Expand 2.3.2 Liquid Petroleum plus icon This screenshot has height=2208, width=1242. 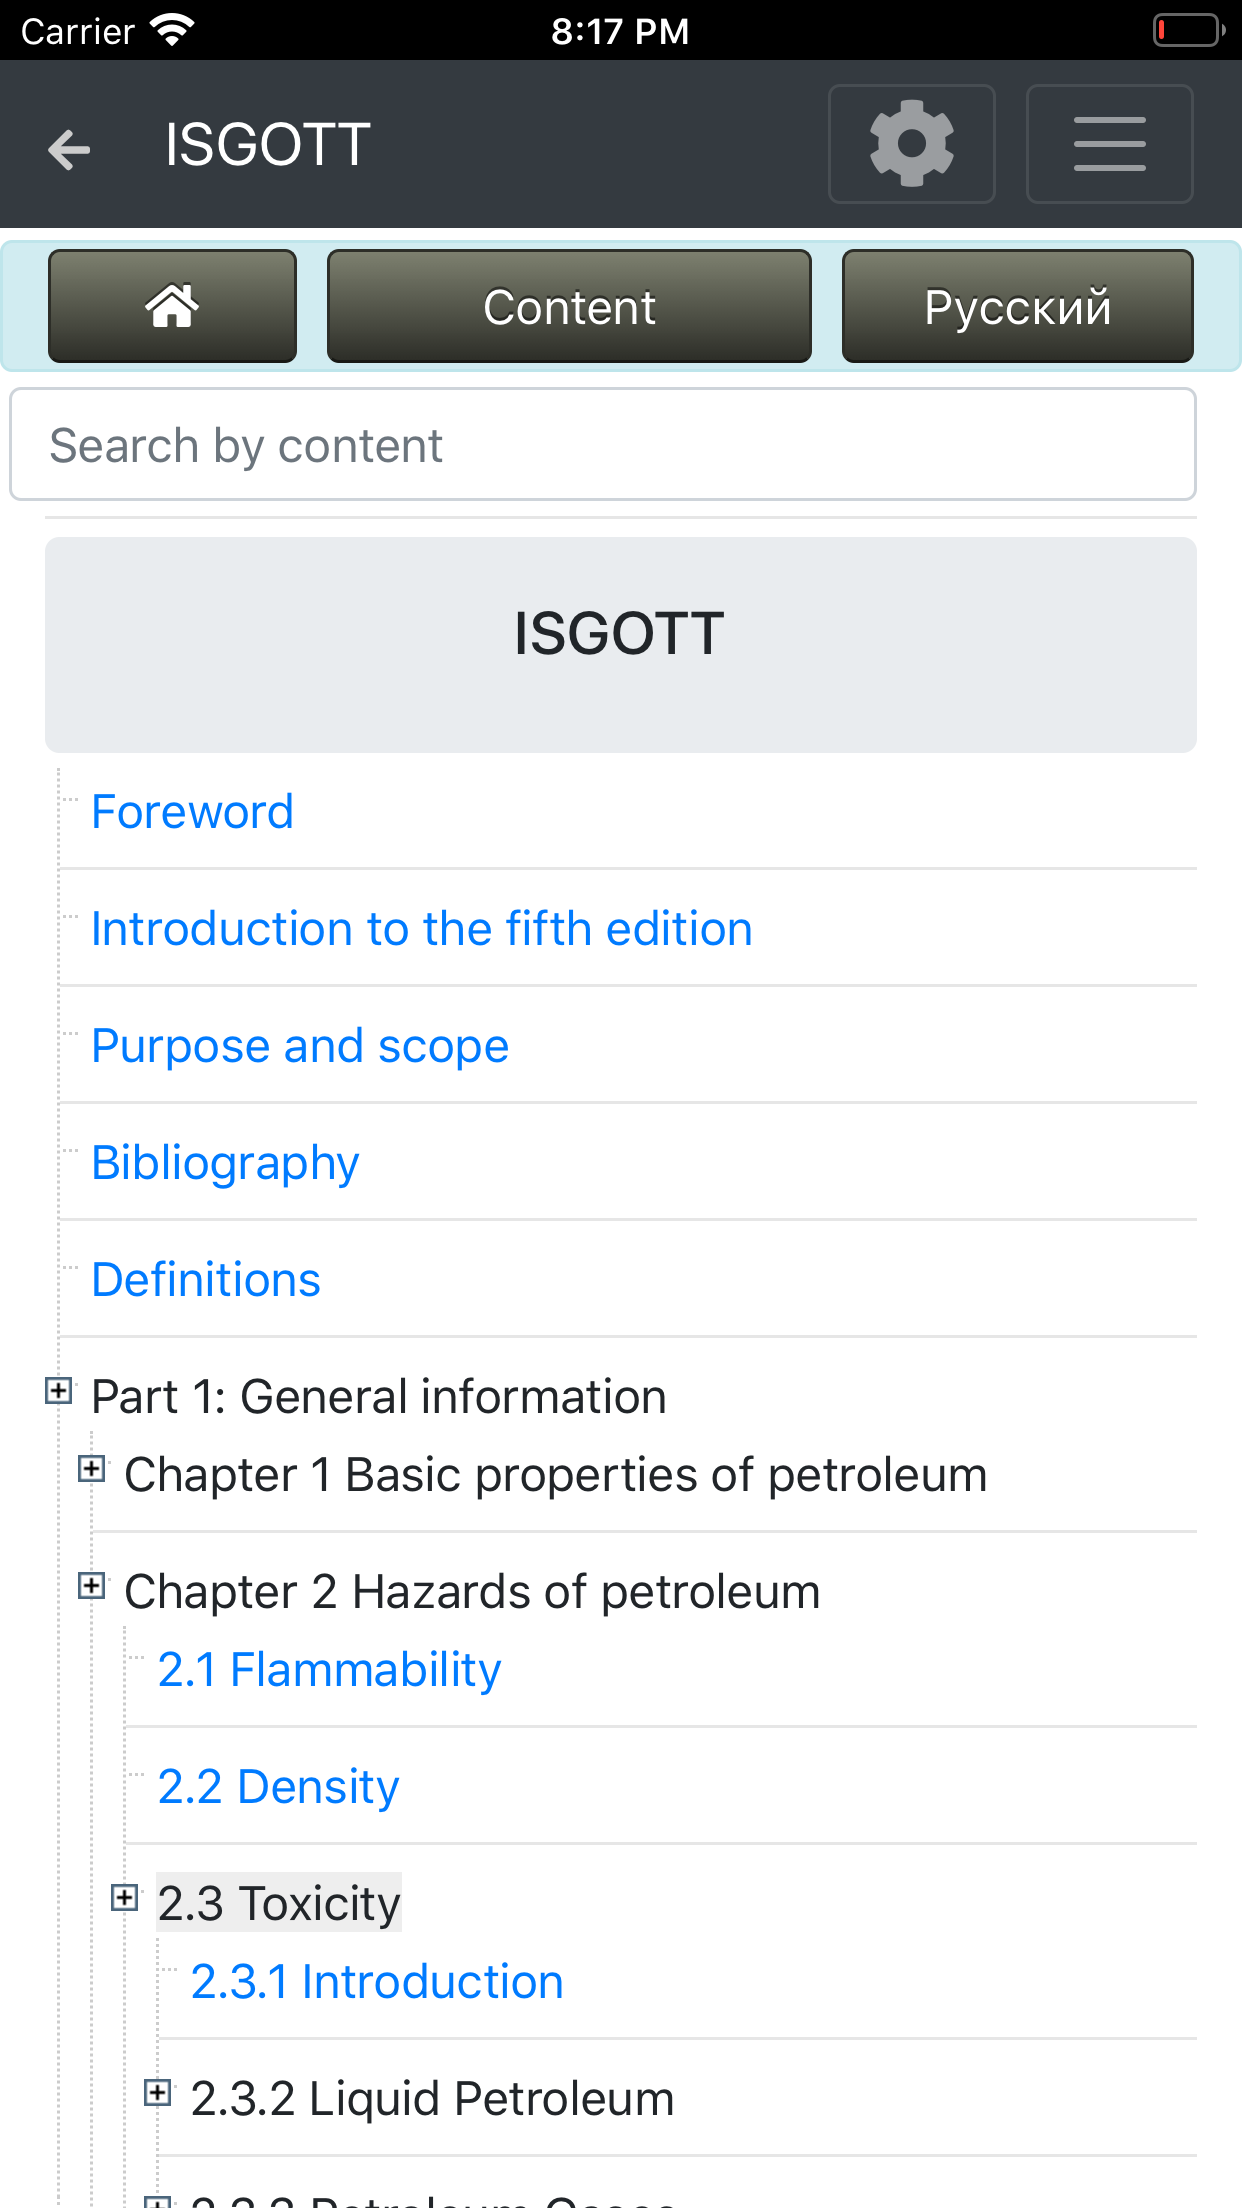(x=158, y=2092)
